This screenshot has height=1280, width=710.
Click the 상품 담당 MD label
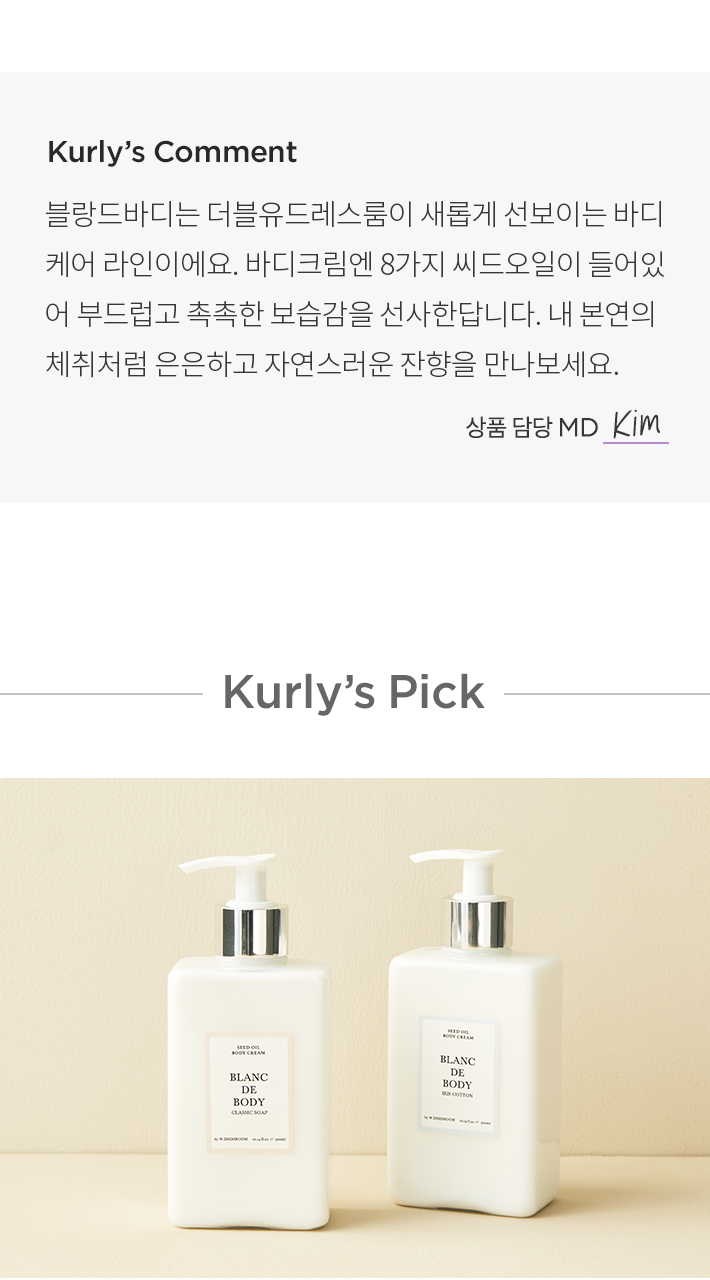coord(531,427)
